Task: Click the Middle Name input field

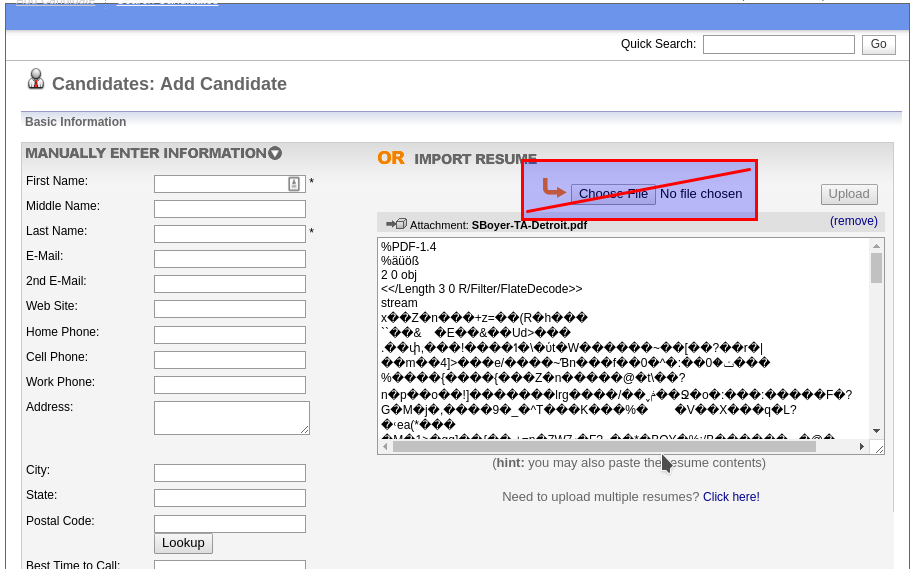Action: click(x=229, y=209)
